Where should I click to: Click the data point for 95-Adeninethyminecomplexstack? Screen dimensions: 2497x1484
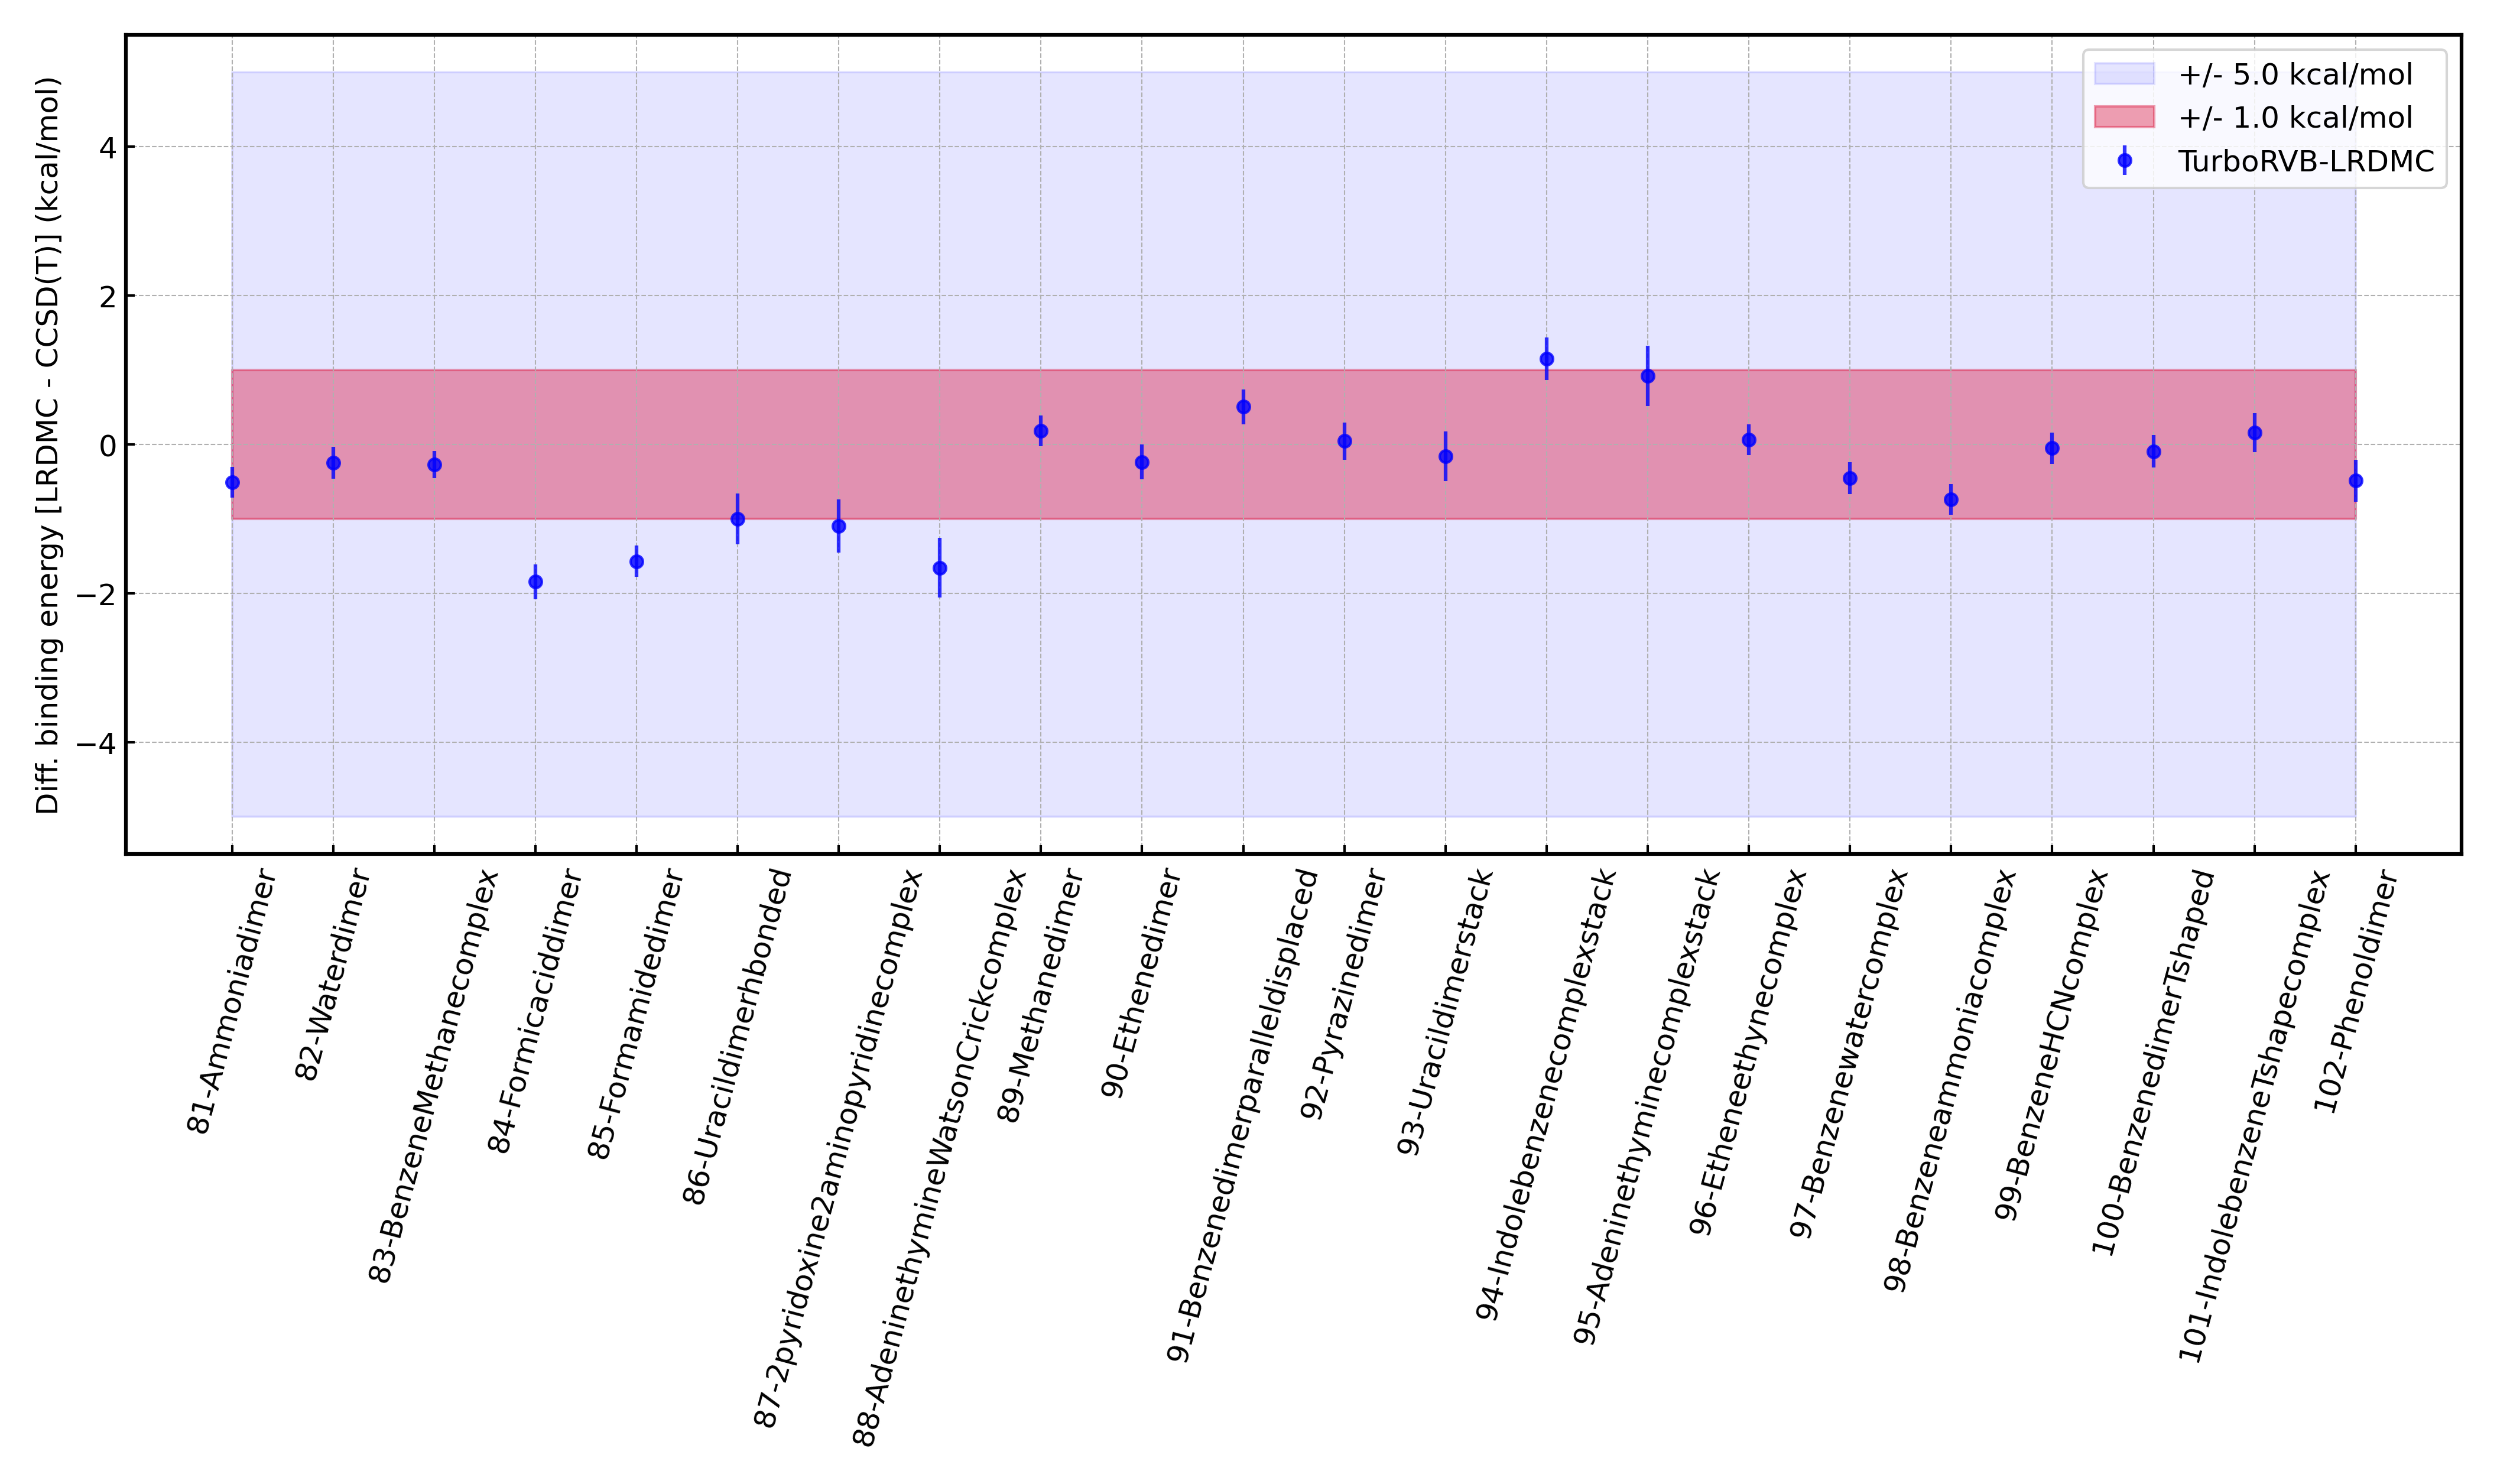point(1647,376)
